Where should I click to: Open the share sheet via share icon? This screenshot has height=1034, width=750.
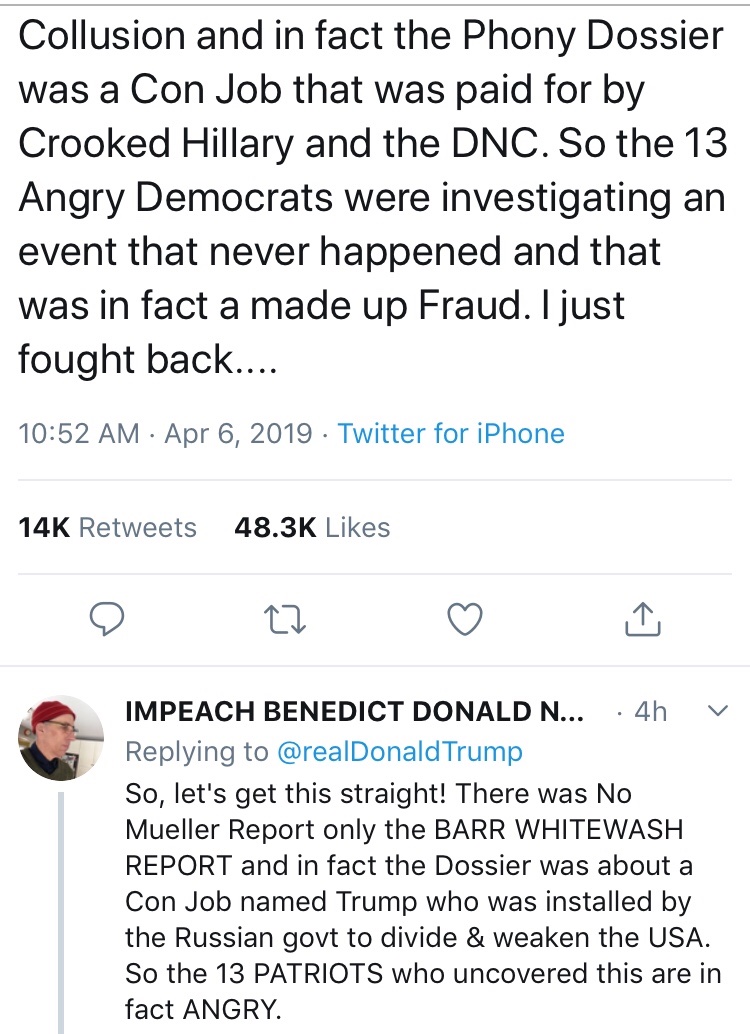click(x=642, y=620)
